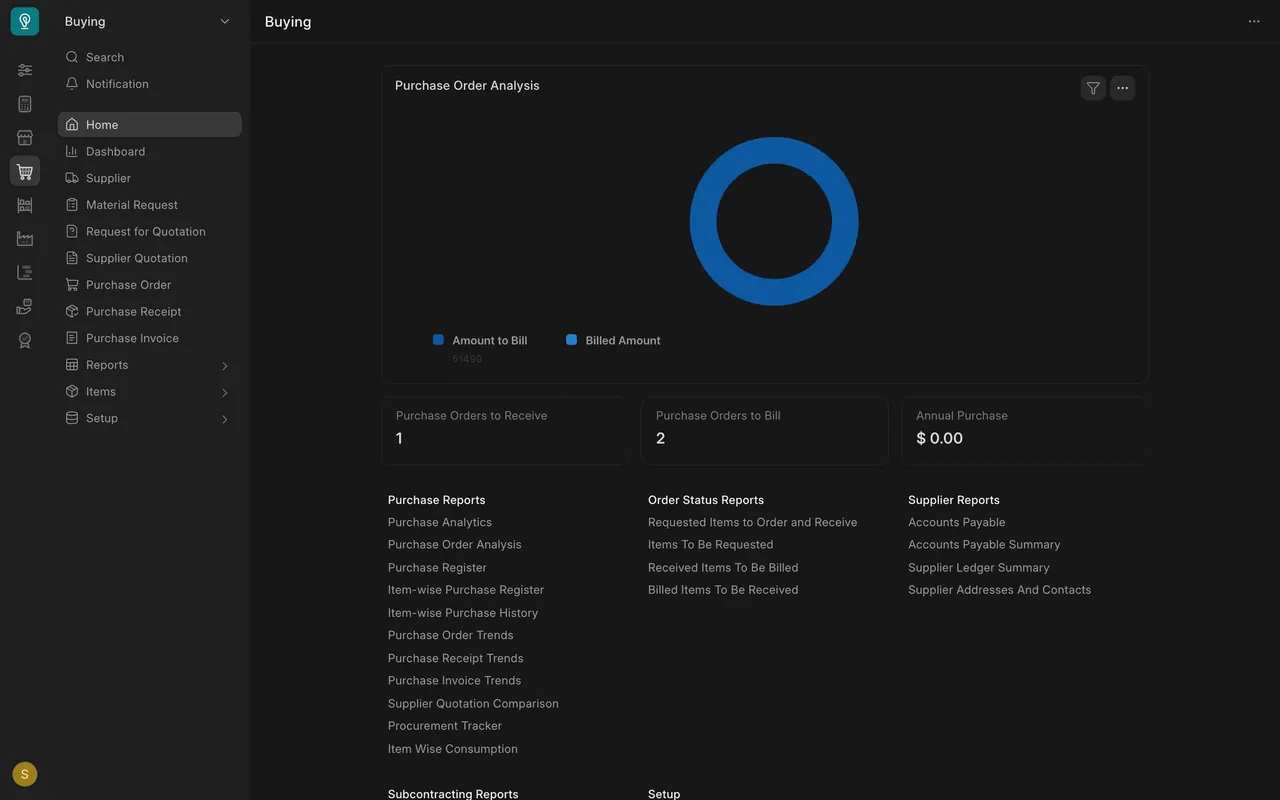Open Supplier from the sidebar

[x=150, y=178]
